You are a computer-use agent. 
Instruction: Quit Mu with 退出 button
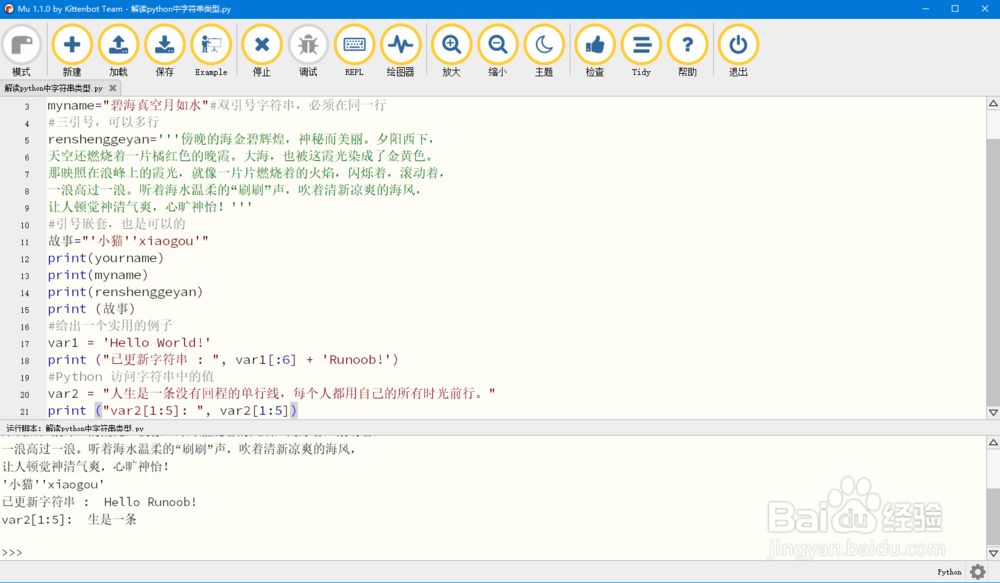pos(739,51)
